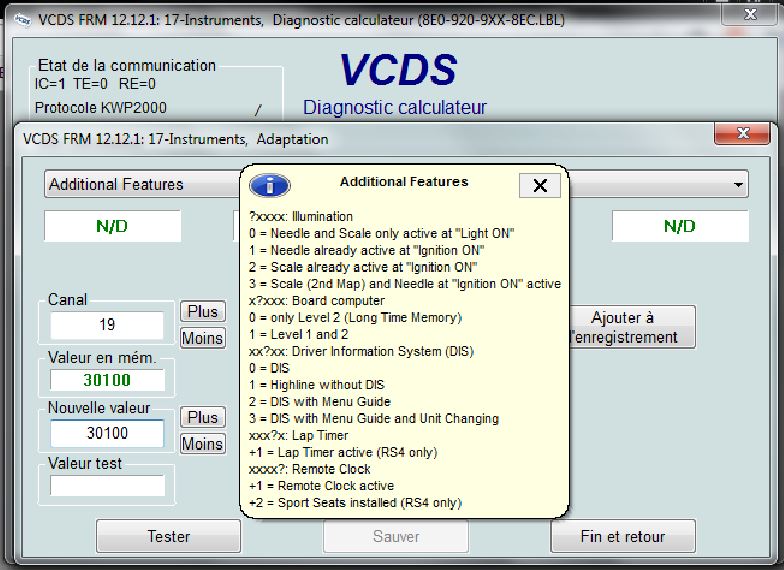Click the empty Valeur test field
This screenshot has height=570, width=784.
[107, 486]
